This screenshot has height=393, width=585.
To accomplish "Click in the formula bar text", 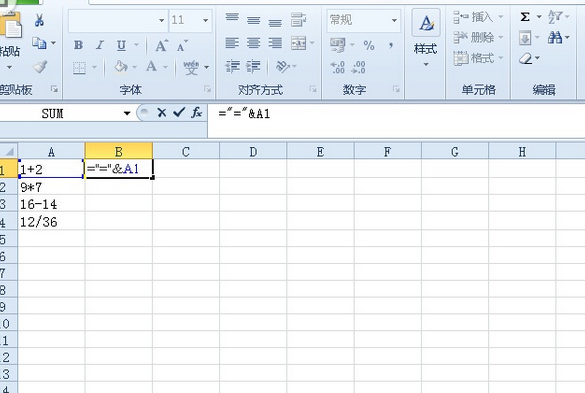I will (244, 113).
